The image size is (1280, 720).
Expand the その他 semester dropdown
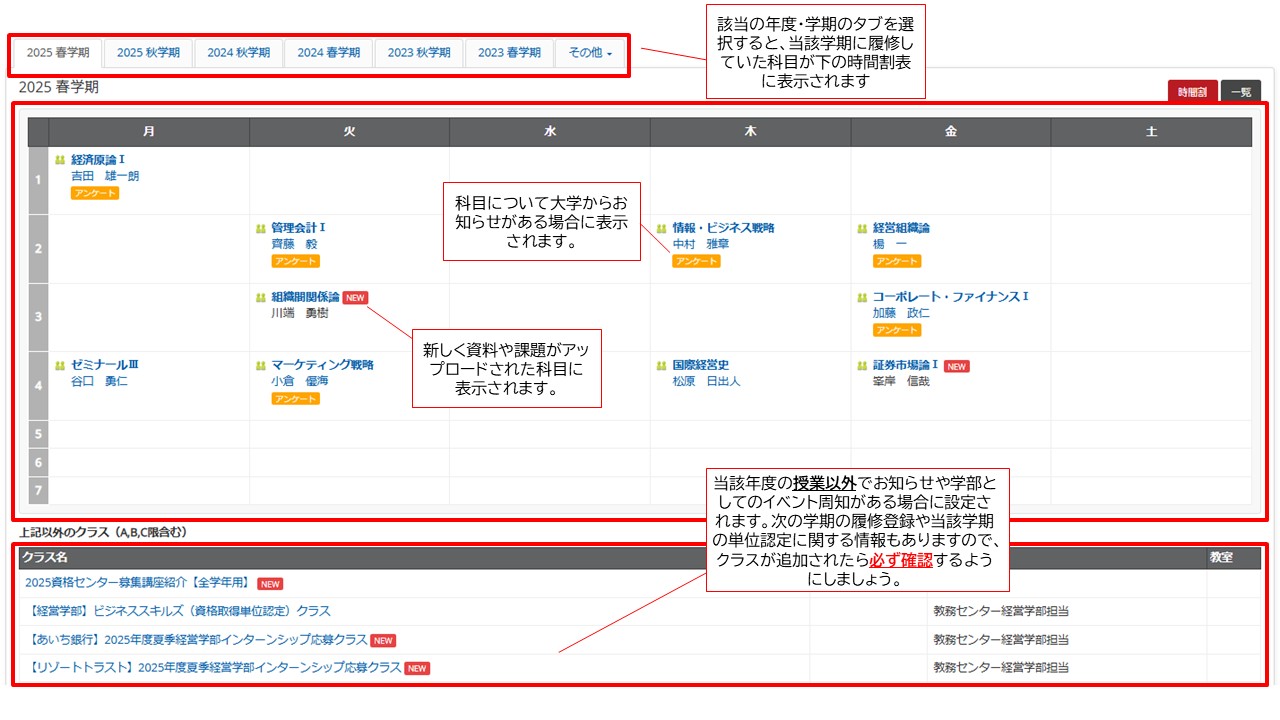(x=590, y=53)
